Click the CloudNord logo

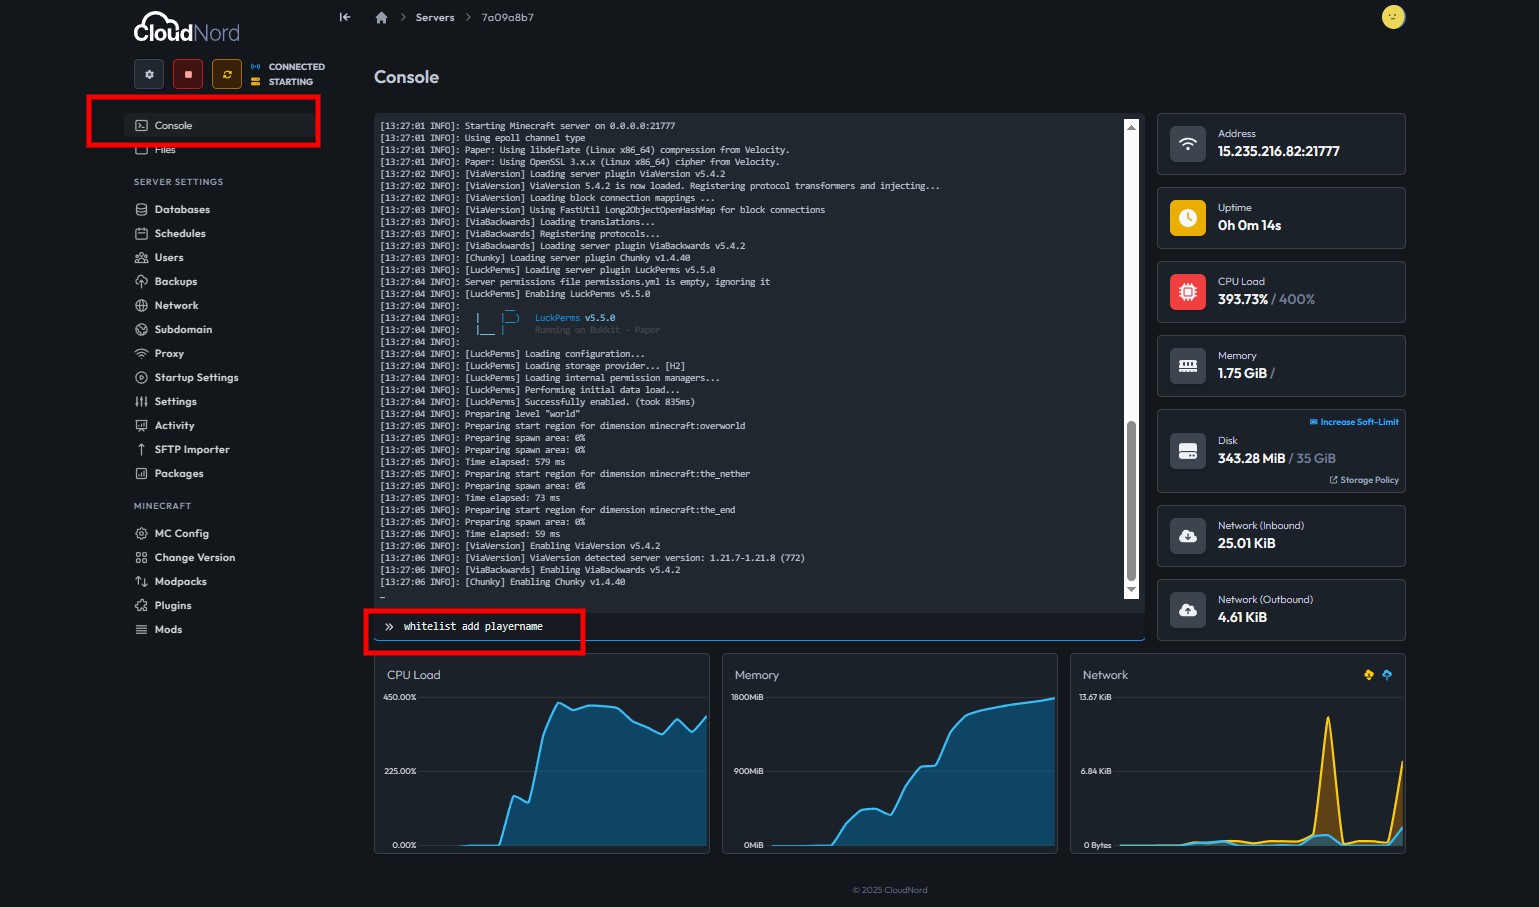[187, 28]
